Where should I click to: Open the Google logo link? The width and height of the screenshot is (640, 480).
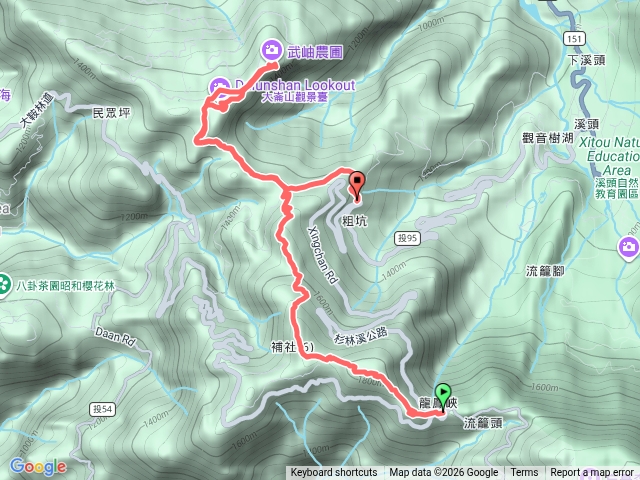38,467
